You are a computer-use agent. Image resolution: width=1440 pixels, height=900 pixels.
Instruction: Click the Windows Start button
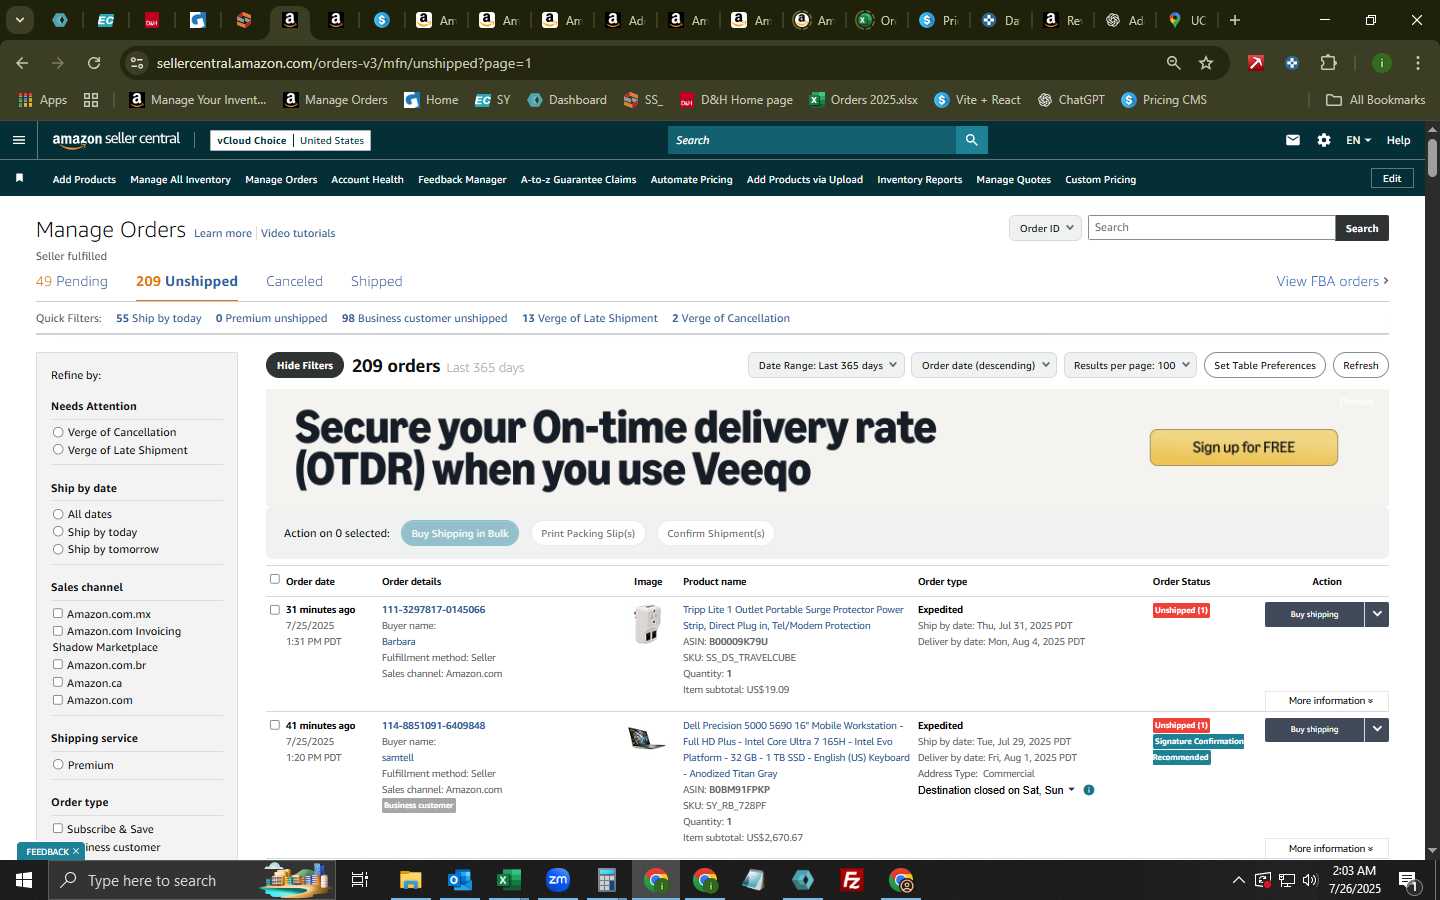click(24, 880)
